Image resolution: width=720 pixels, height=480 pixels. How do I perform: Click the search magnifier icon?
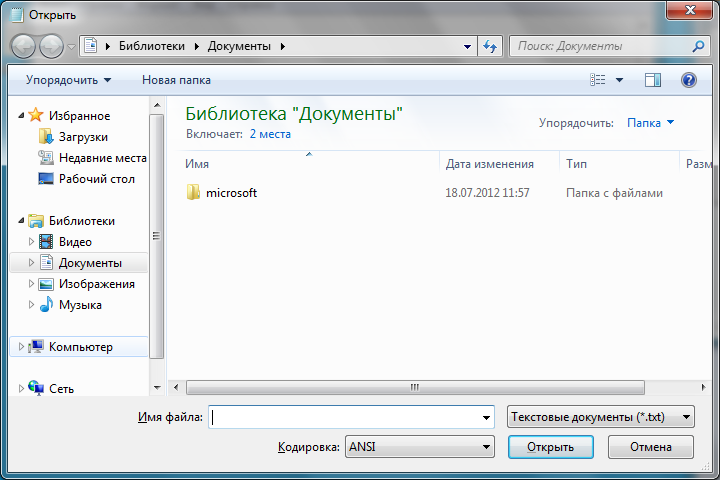click(698, 46)
